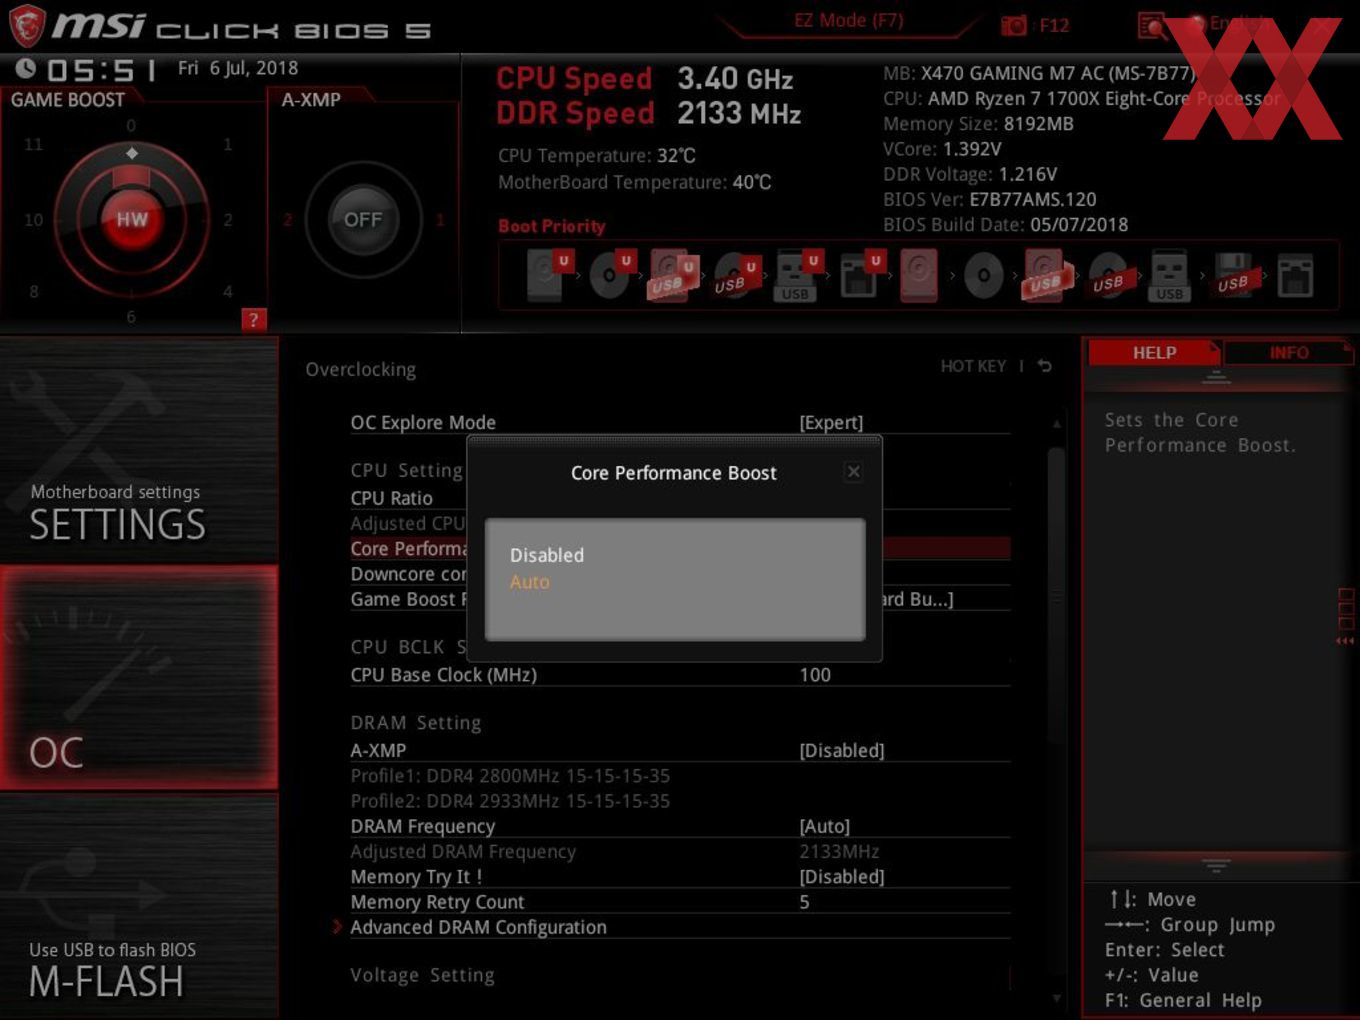Viewport: 1360px width, 1020px height.
Task: Select the UEFI USB hard disk boot icon
Action: (673, 275)
